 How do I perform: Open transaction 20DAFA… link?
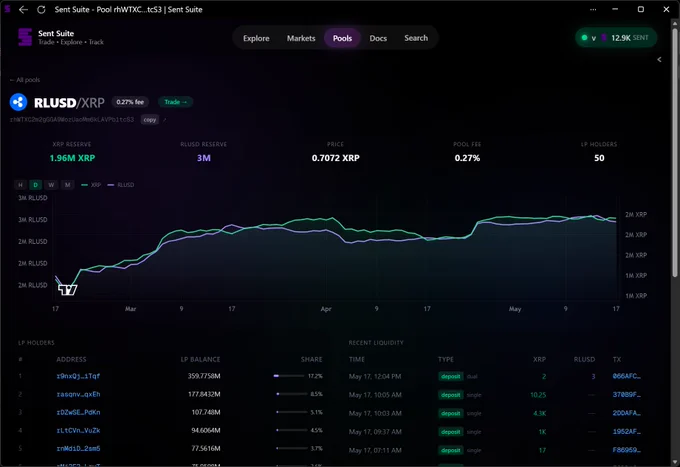pos(626,413)
